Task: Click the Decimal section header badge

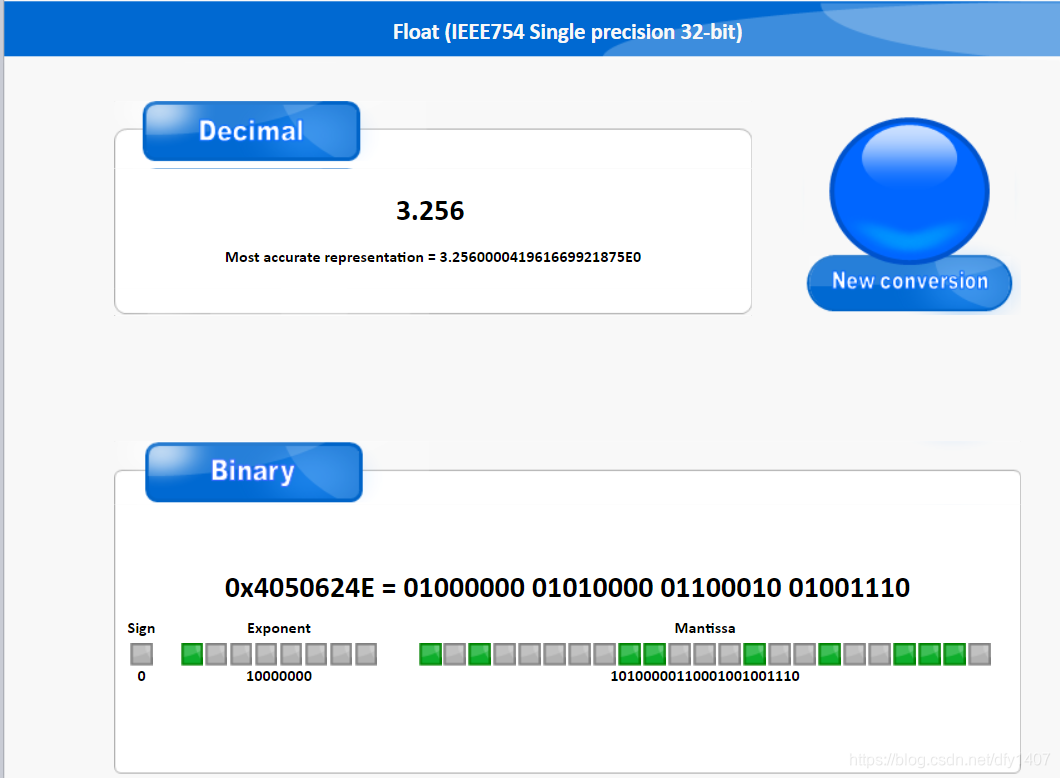Action: 251,131
